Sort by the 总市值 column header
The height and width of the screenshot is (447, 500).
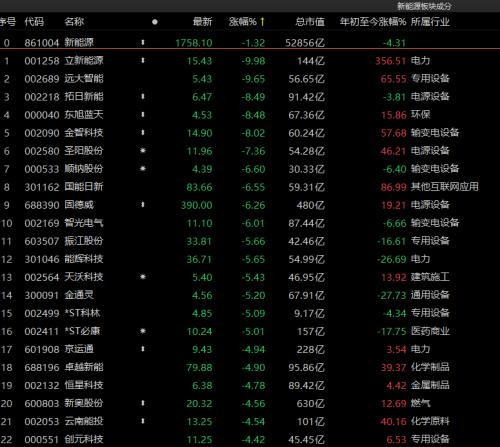310,22
